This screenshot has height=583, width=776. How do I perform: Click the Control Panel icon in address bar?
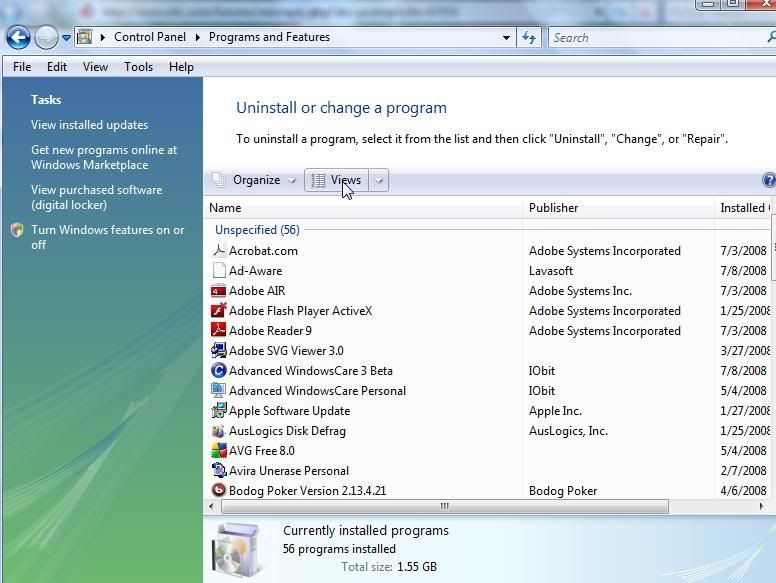pos(85,37)
